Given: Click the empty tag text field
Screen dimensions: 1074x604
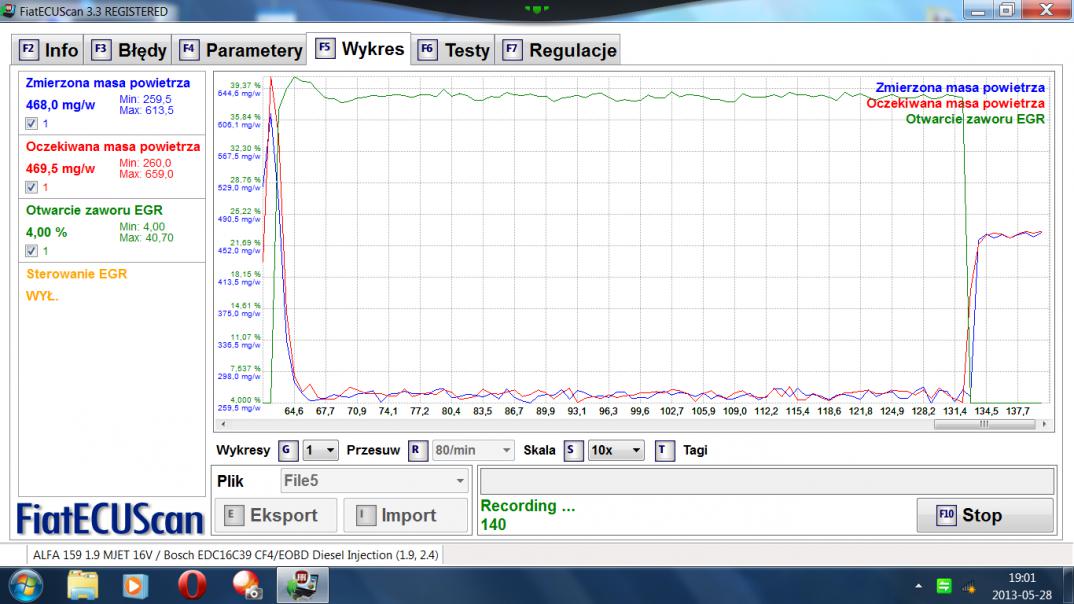Looking at the screenshot, I should click(x=767, y=481).
